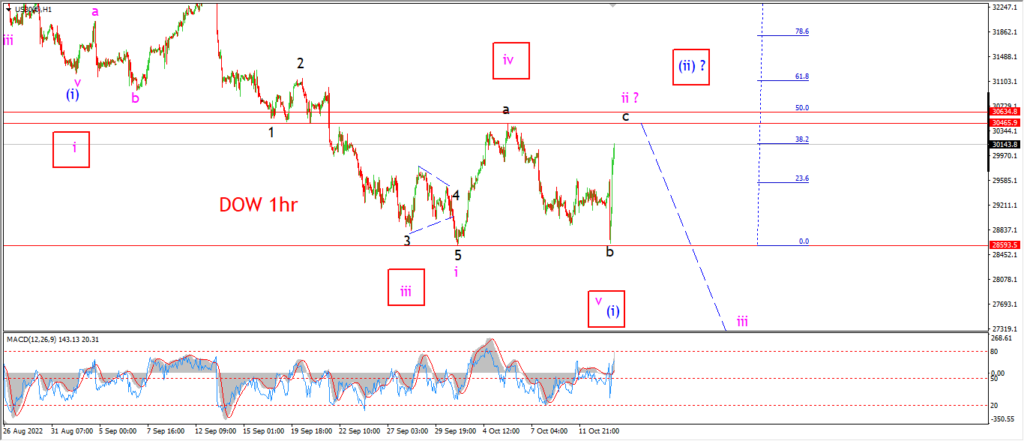Screen dimensions: 1024x441
Task: Click the US30 H1 chart title
Action: [x=32, y=10]
